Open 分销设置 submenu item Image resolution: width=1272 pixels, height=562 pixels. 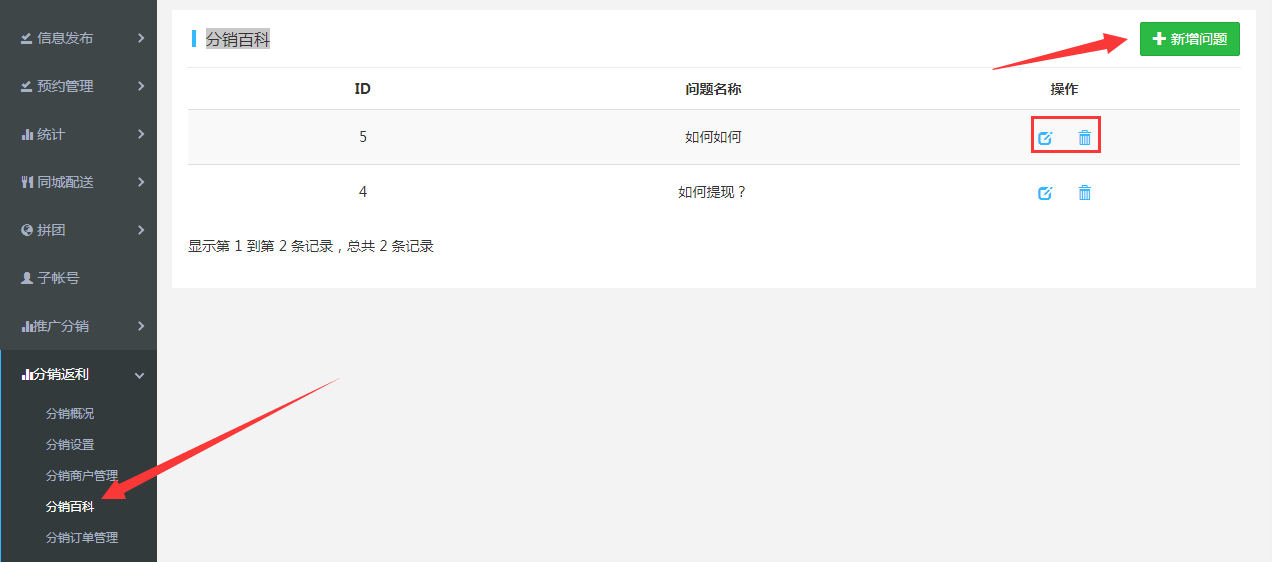click(x=70, y=444)
